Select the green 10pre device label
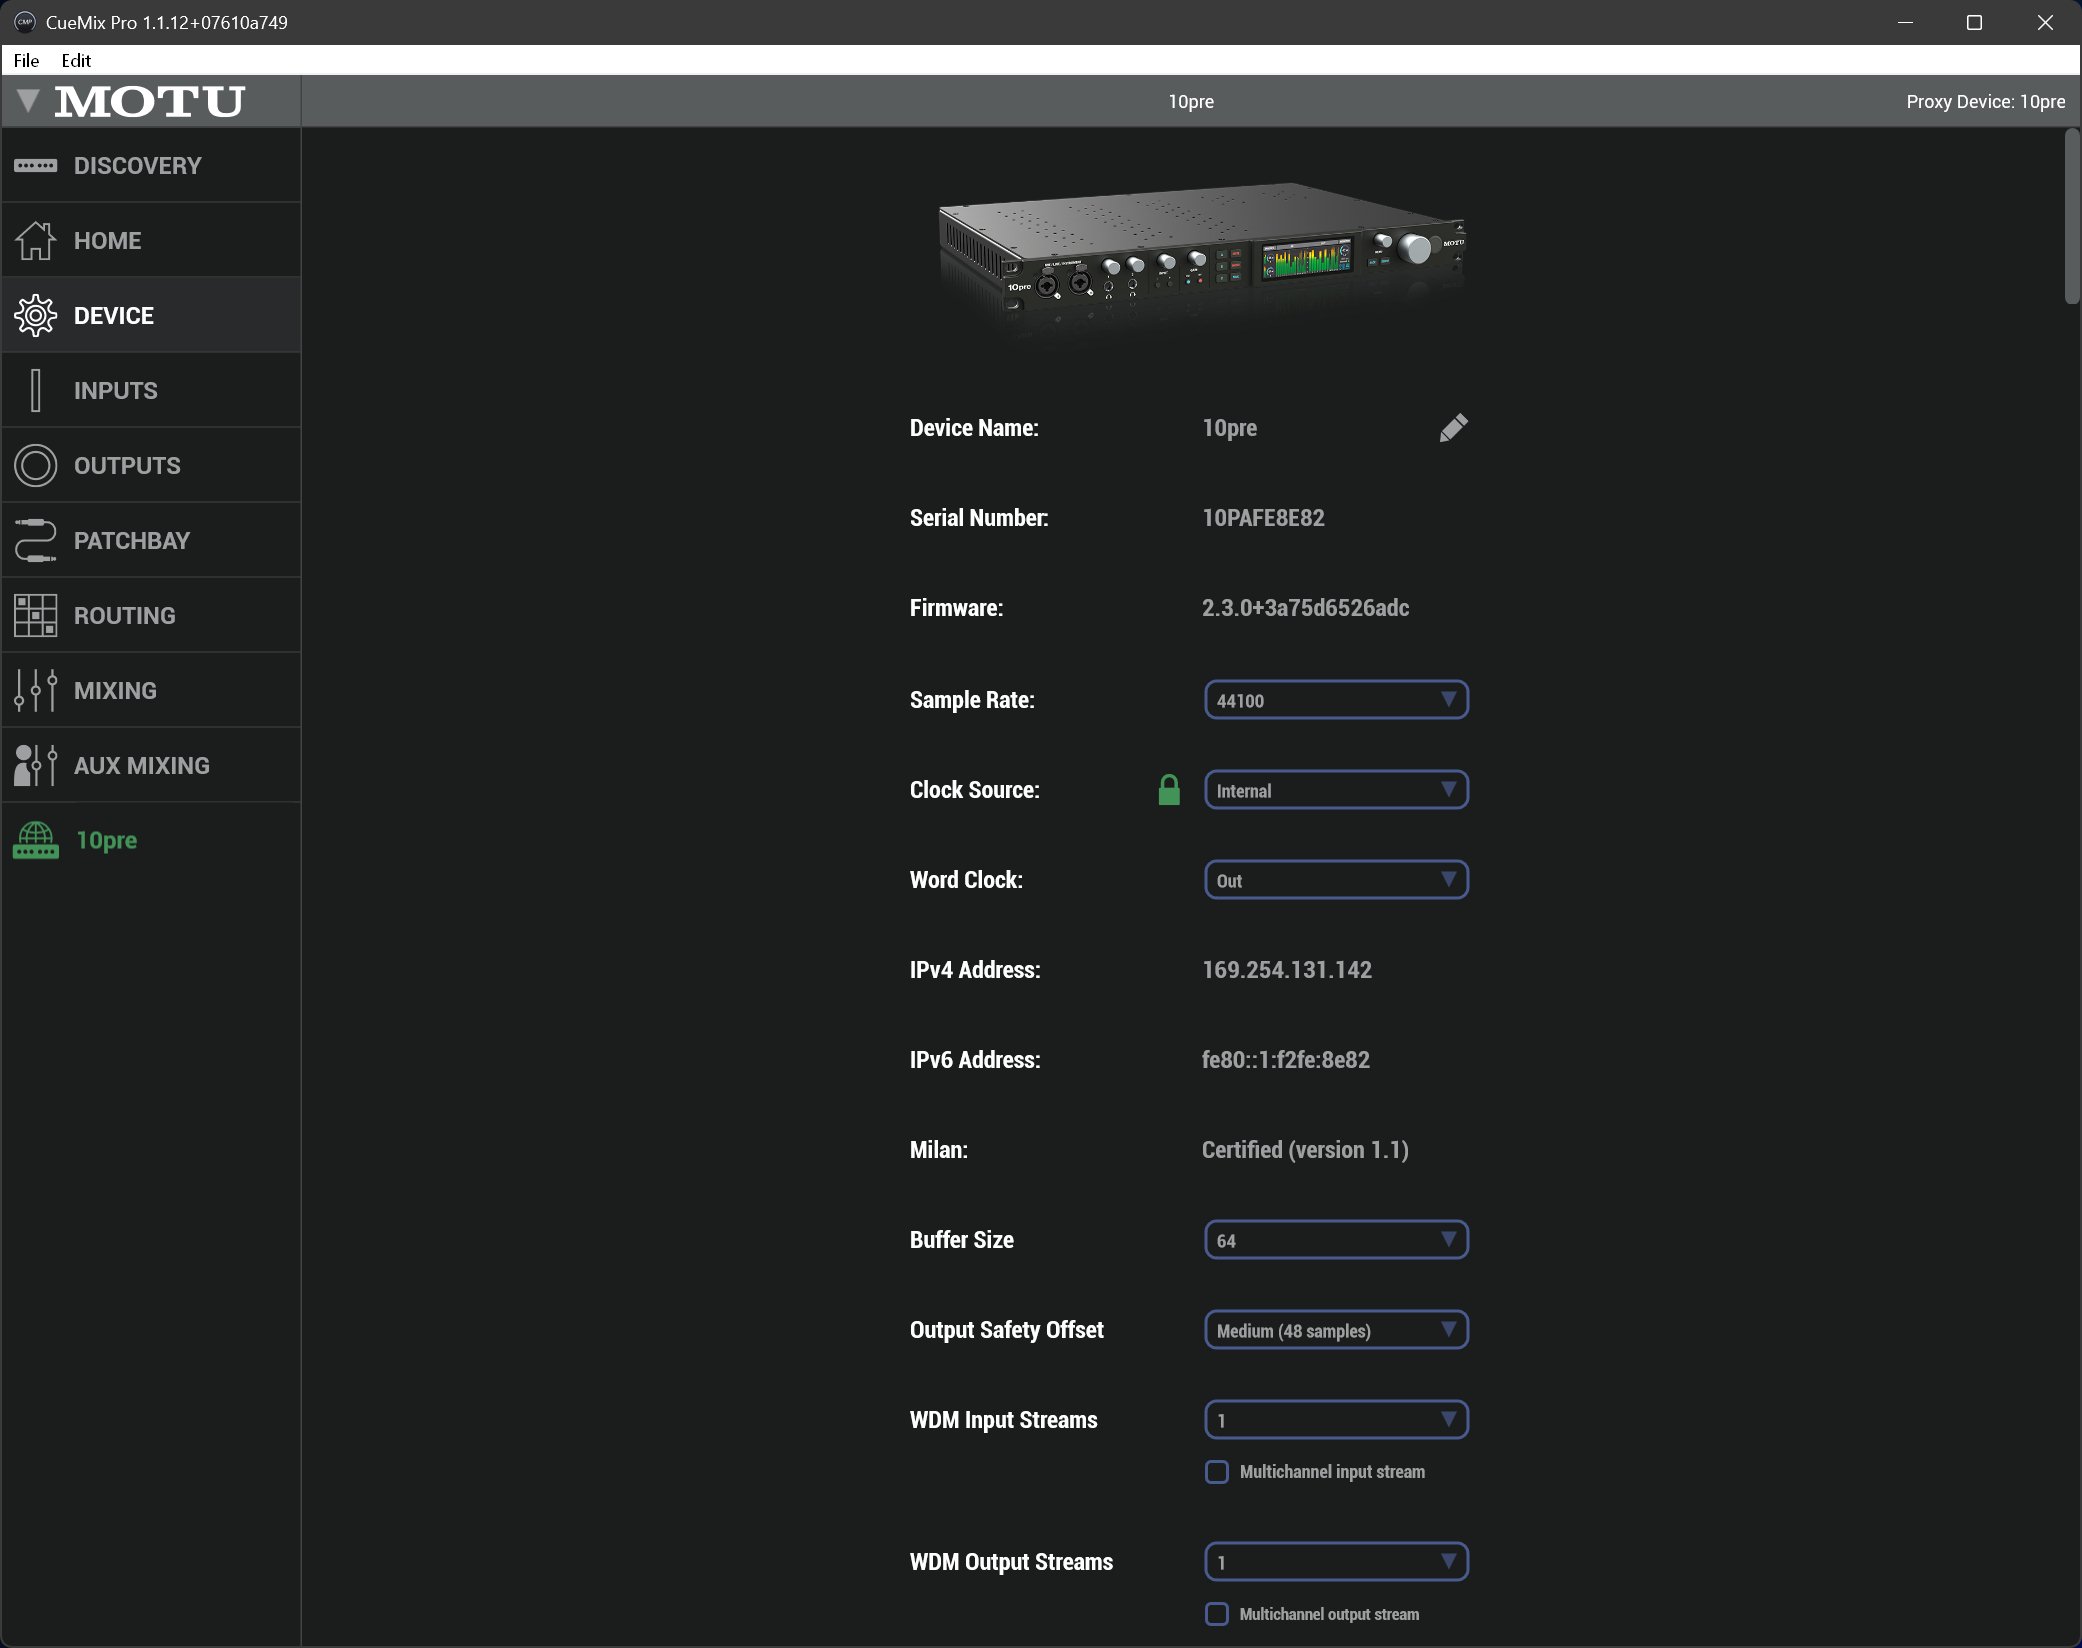This screenshot has height=1648, width=2082. (107, 840)
